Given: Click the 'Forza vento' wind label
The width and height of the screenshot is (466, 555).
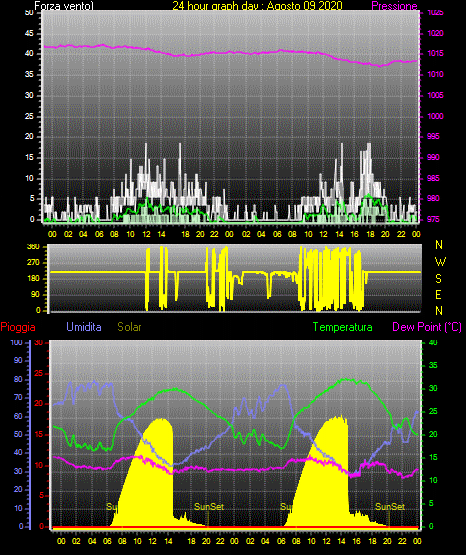Looking at the screenshot, I should tap(64, 6).
